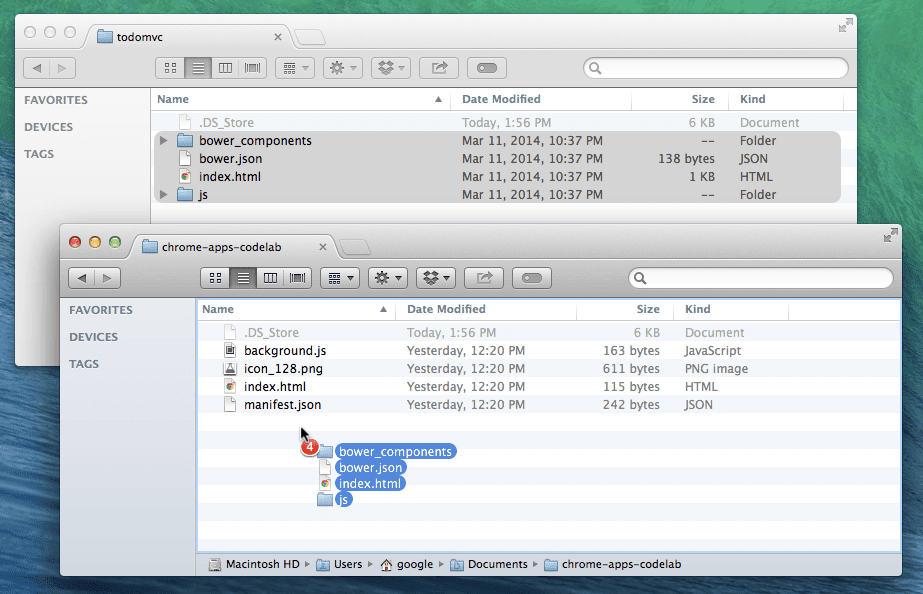Select list view in the todomvc window

pyautogui.click(x=198, y=67)
